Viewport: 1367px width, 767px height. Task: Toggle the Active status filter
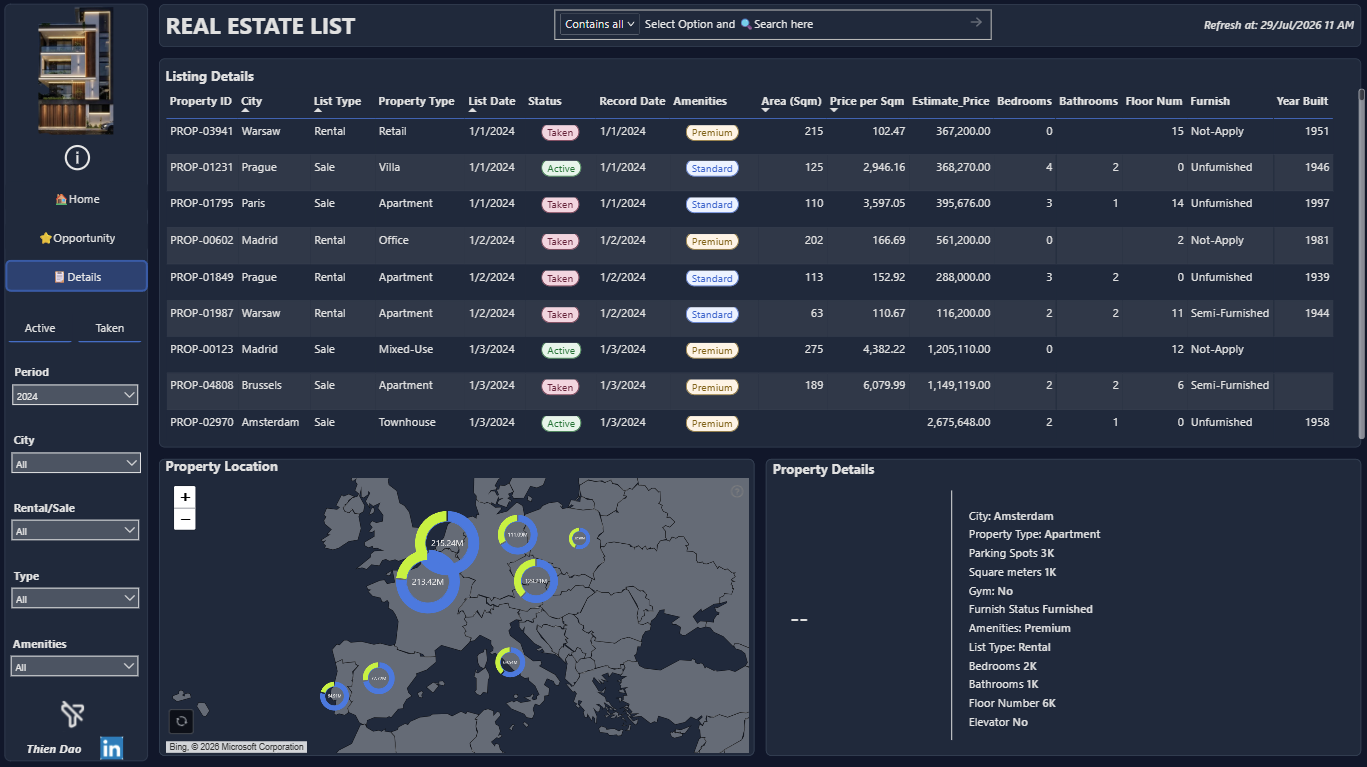[x=40, y=329]
